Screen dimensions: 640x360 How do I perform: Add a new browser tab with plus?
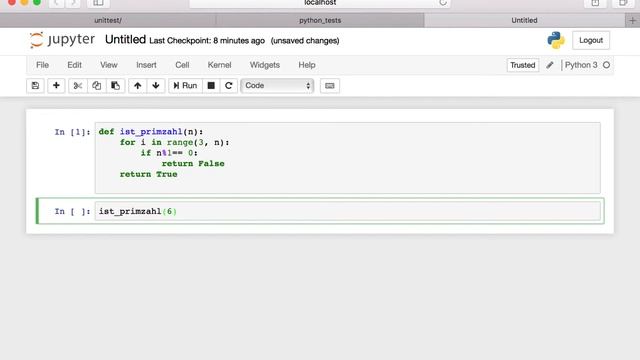(632, 20)
